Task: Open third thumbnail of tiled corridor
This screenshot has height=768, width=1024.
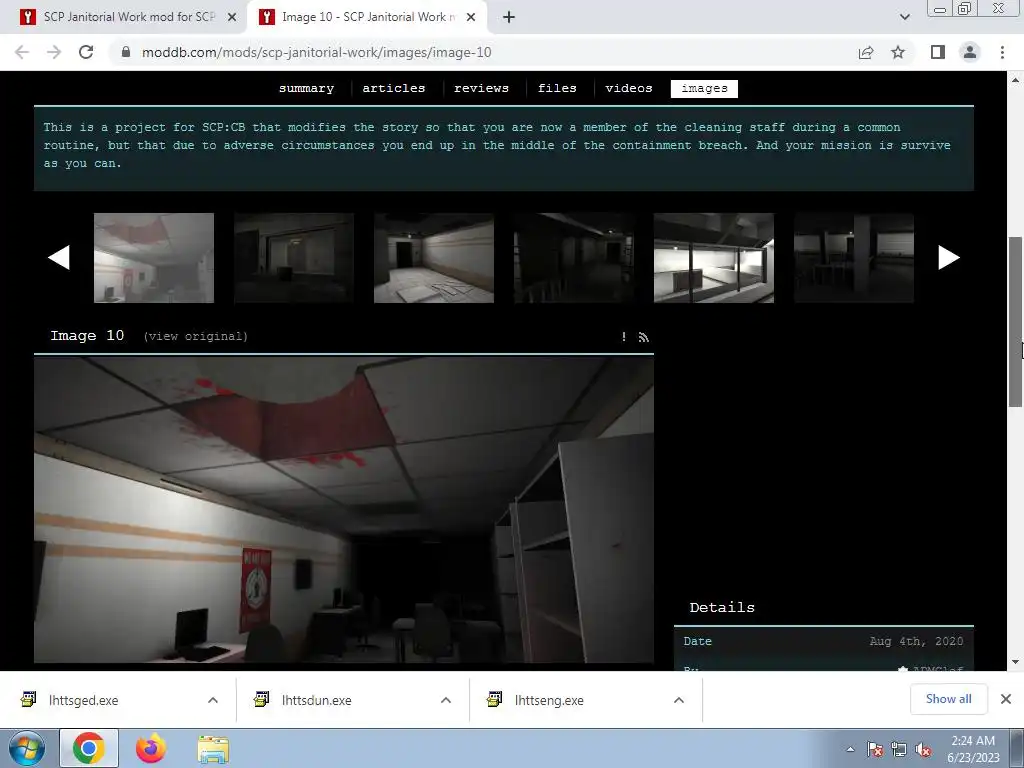Action: pyautogui.click(x=434, y=258)
